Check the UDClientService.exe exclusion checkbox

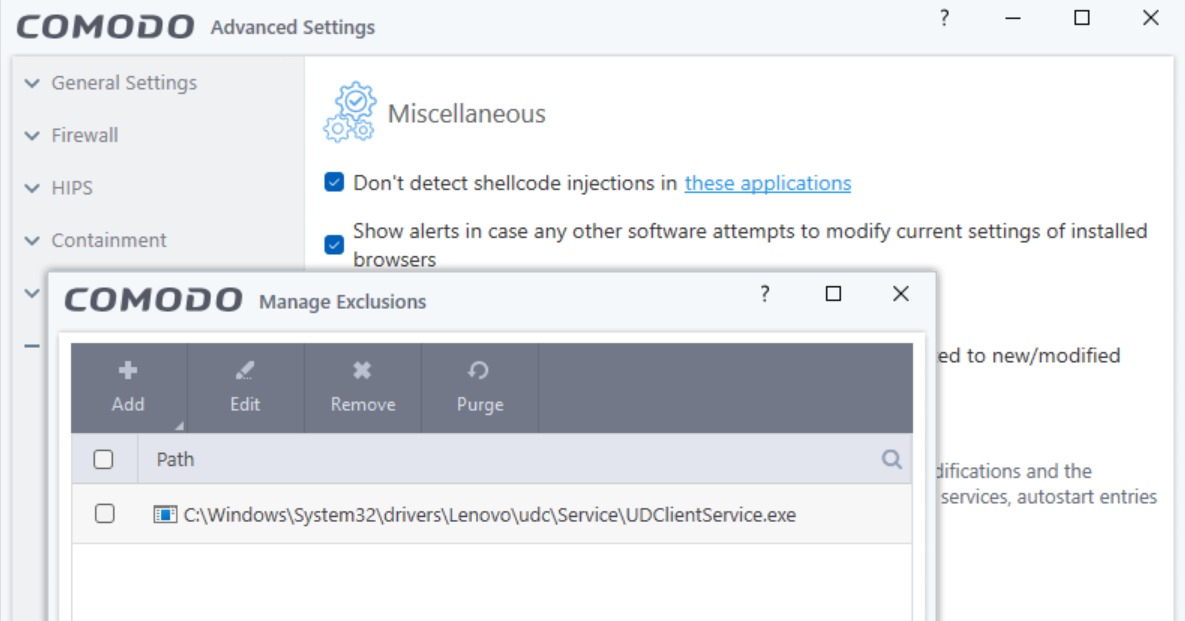104,514
